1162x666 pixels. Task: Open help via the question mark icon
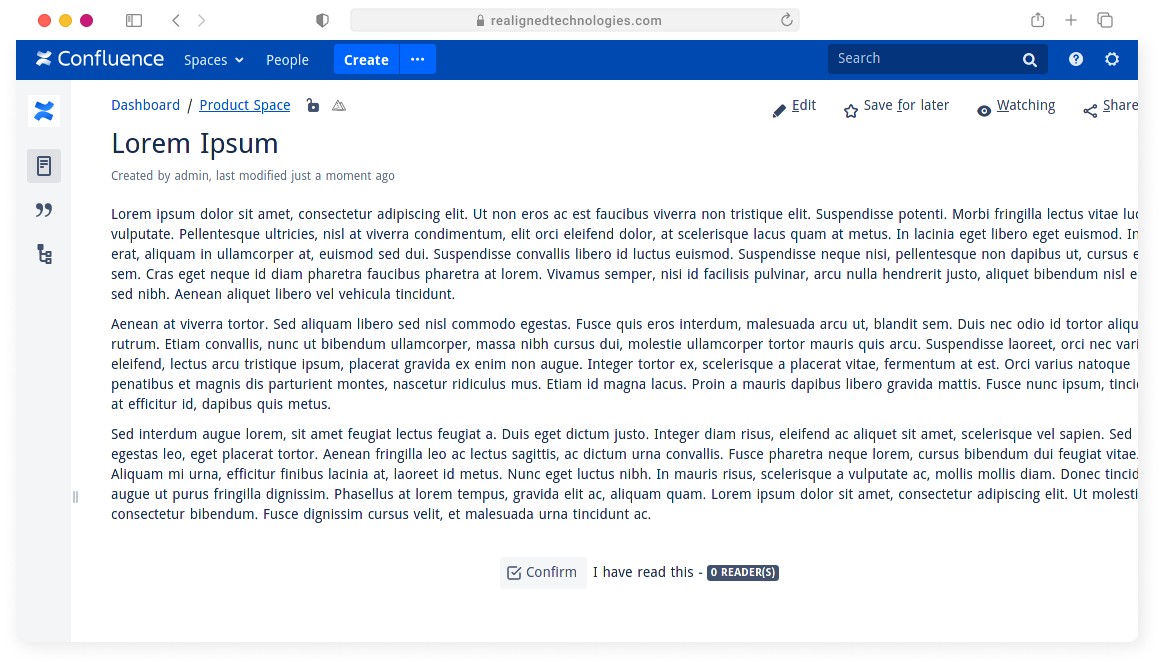tap(1075, 59)
